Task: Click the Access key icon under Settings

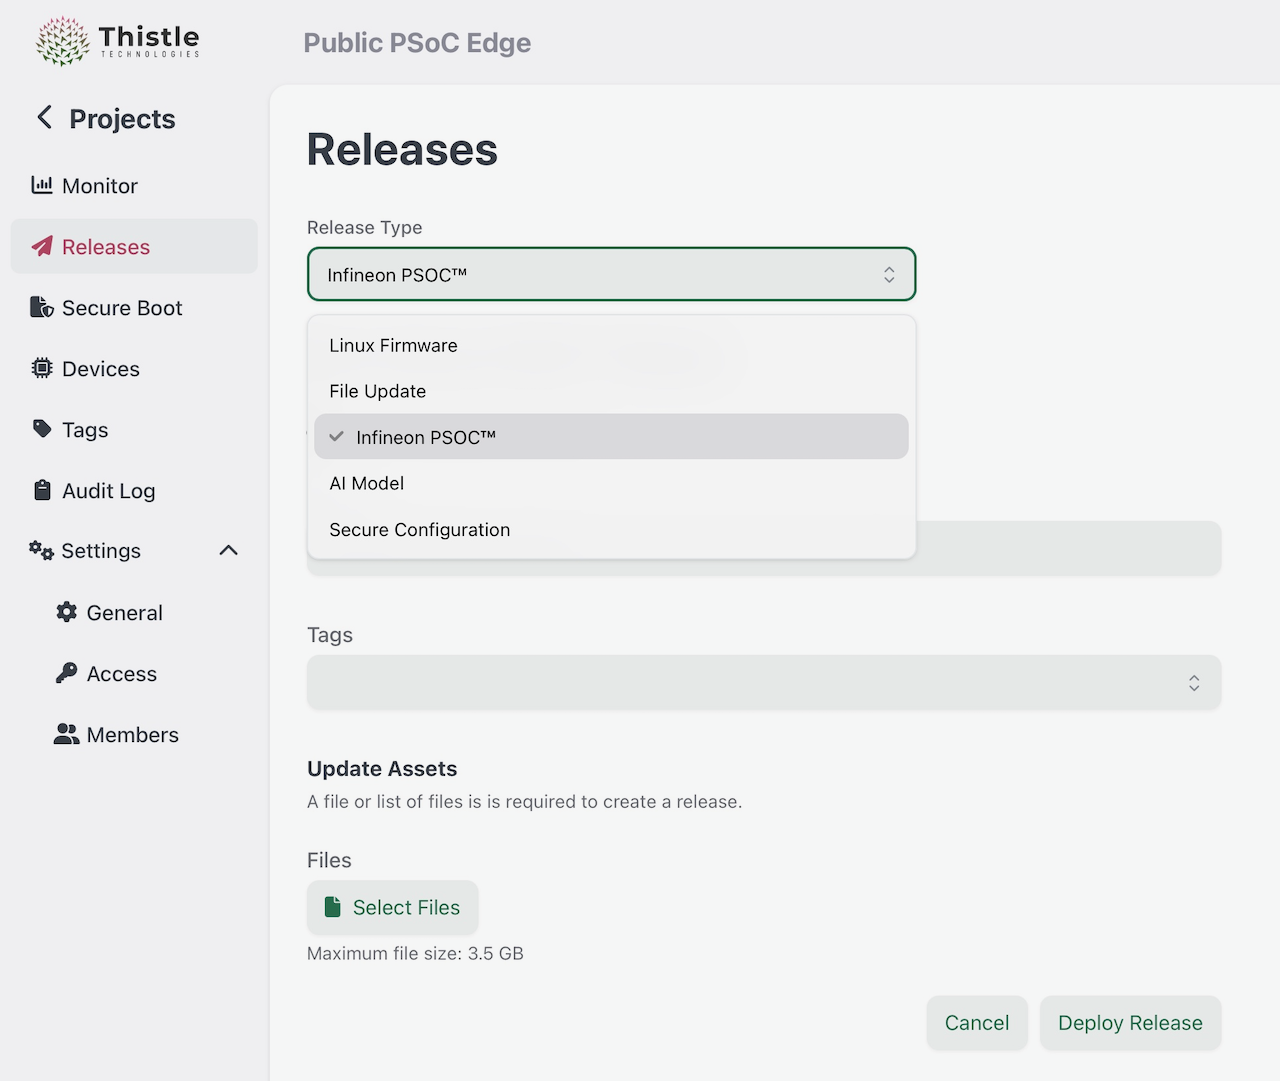Action: point(67,673)
